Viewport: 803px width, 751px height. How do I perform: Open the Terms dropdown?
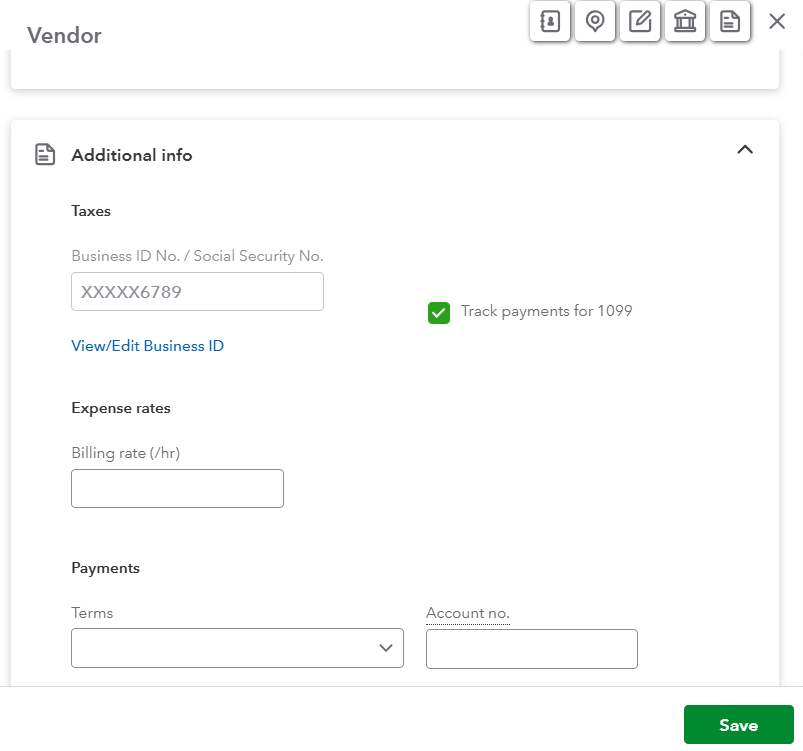tap(237, 648)
